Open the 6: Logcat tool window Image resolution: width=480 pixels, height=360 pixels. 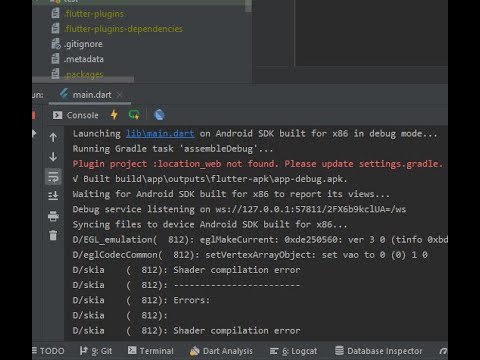click(x=293, y=351)
